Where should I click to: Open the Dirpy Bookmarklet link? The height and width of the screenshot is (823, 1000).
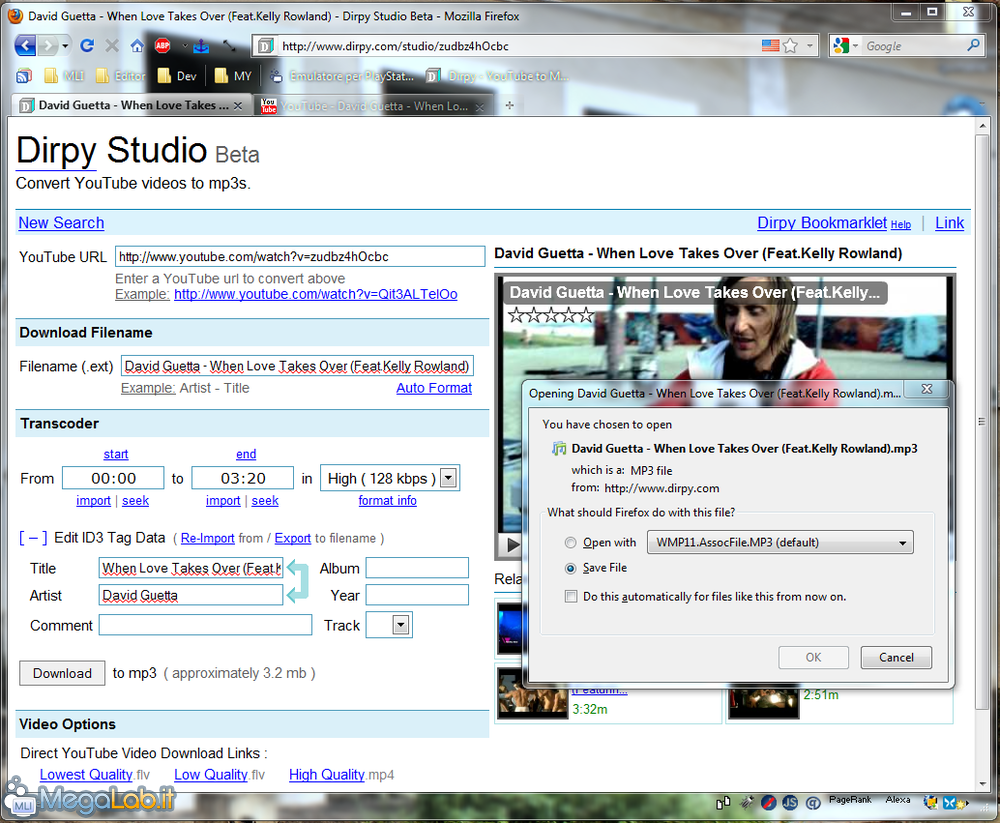[822, 223]
